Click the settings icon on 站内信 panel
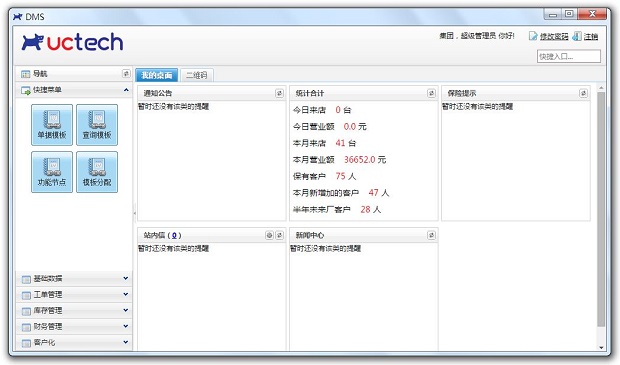Viewport: 620px width, 365px height. 269,235
